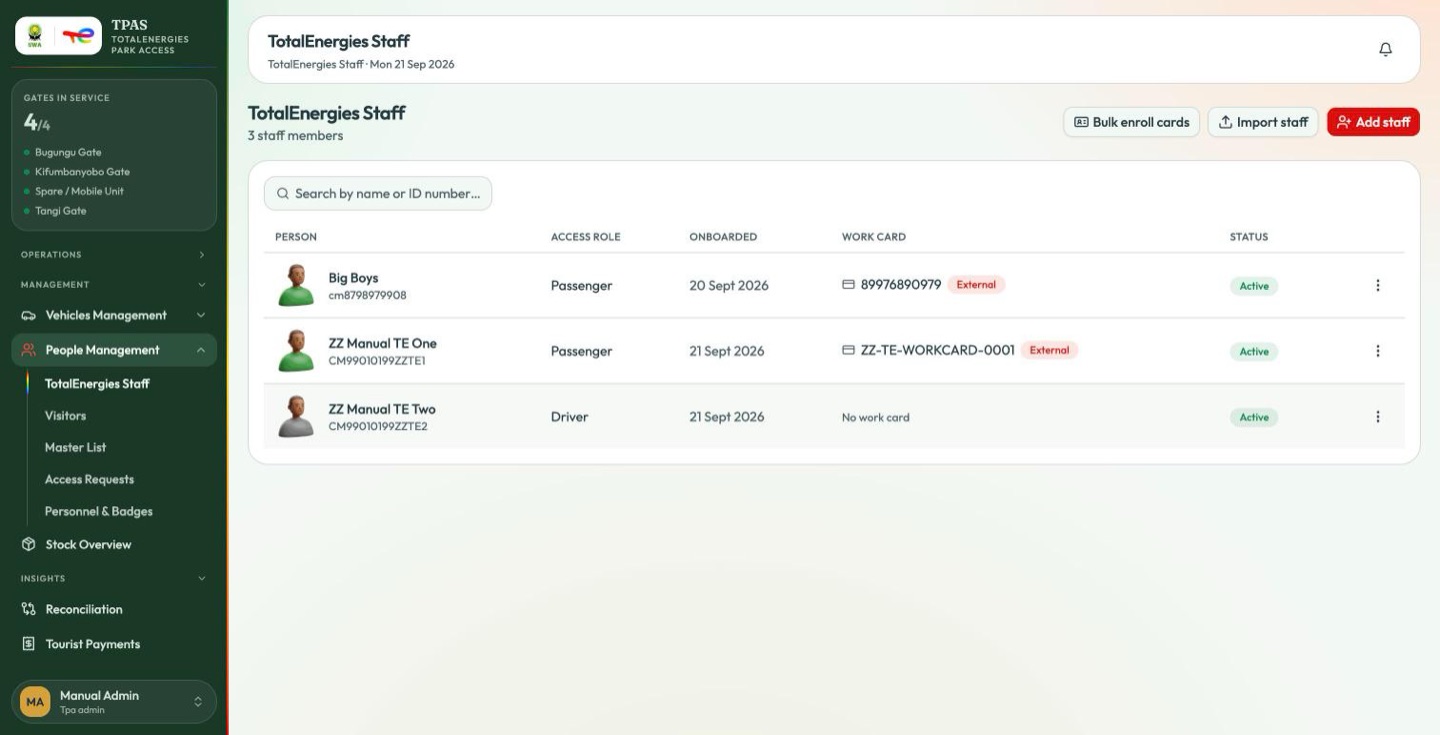The height and width of the screenshot is (735, 1440).
Task: Click Active status badge for Big Boys
Action: 1254,286
